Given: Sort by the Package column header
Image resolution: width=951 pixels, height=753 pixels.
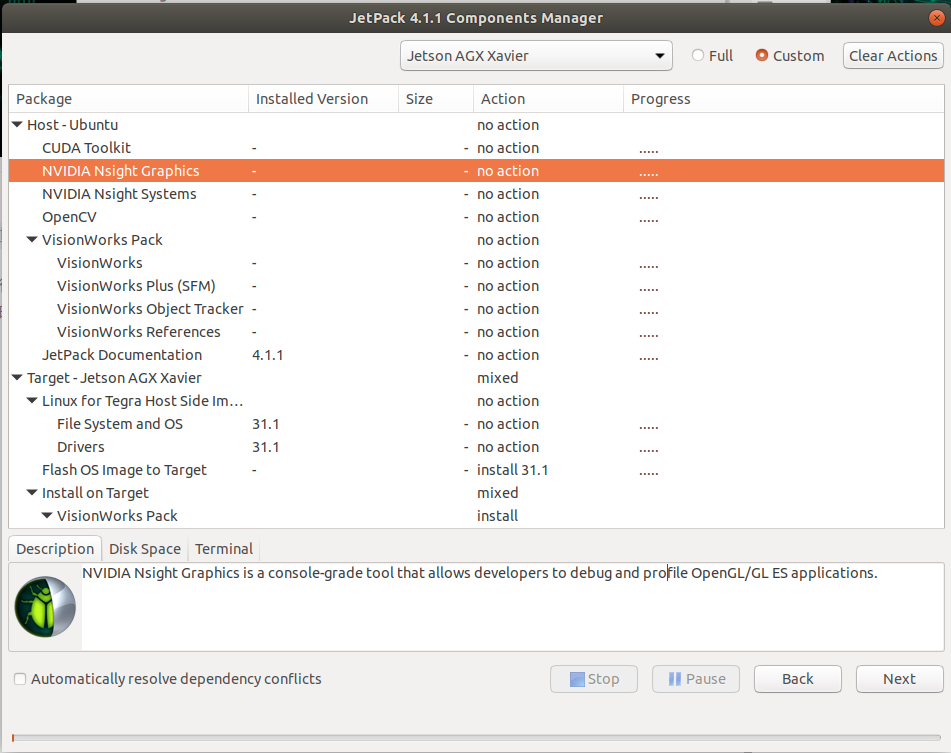Looking at the screenshot, I should tap(129, 99).
